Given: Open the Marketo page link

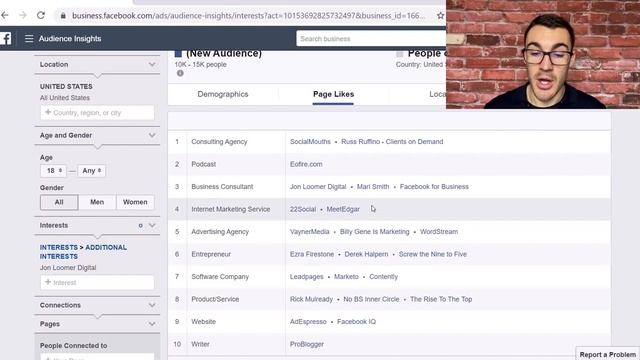Looking at the screenshot, I should click(346, 276).
